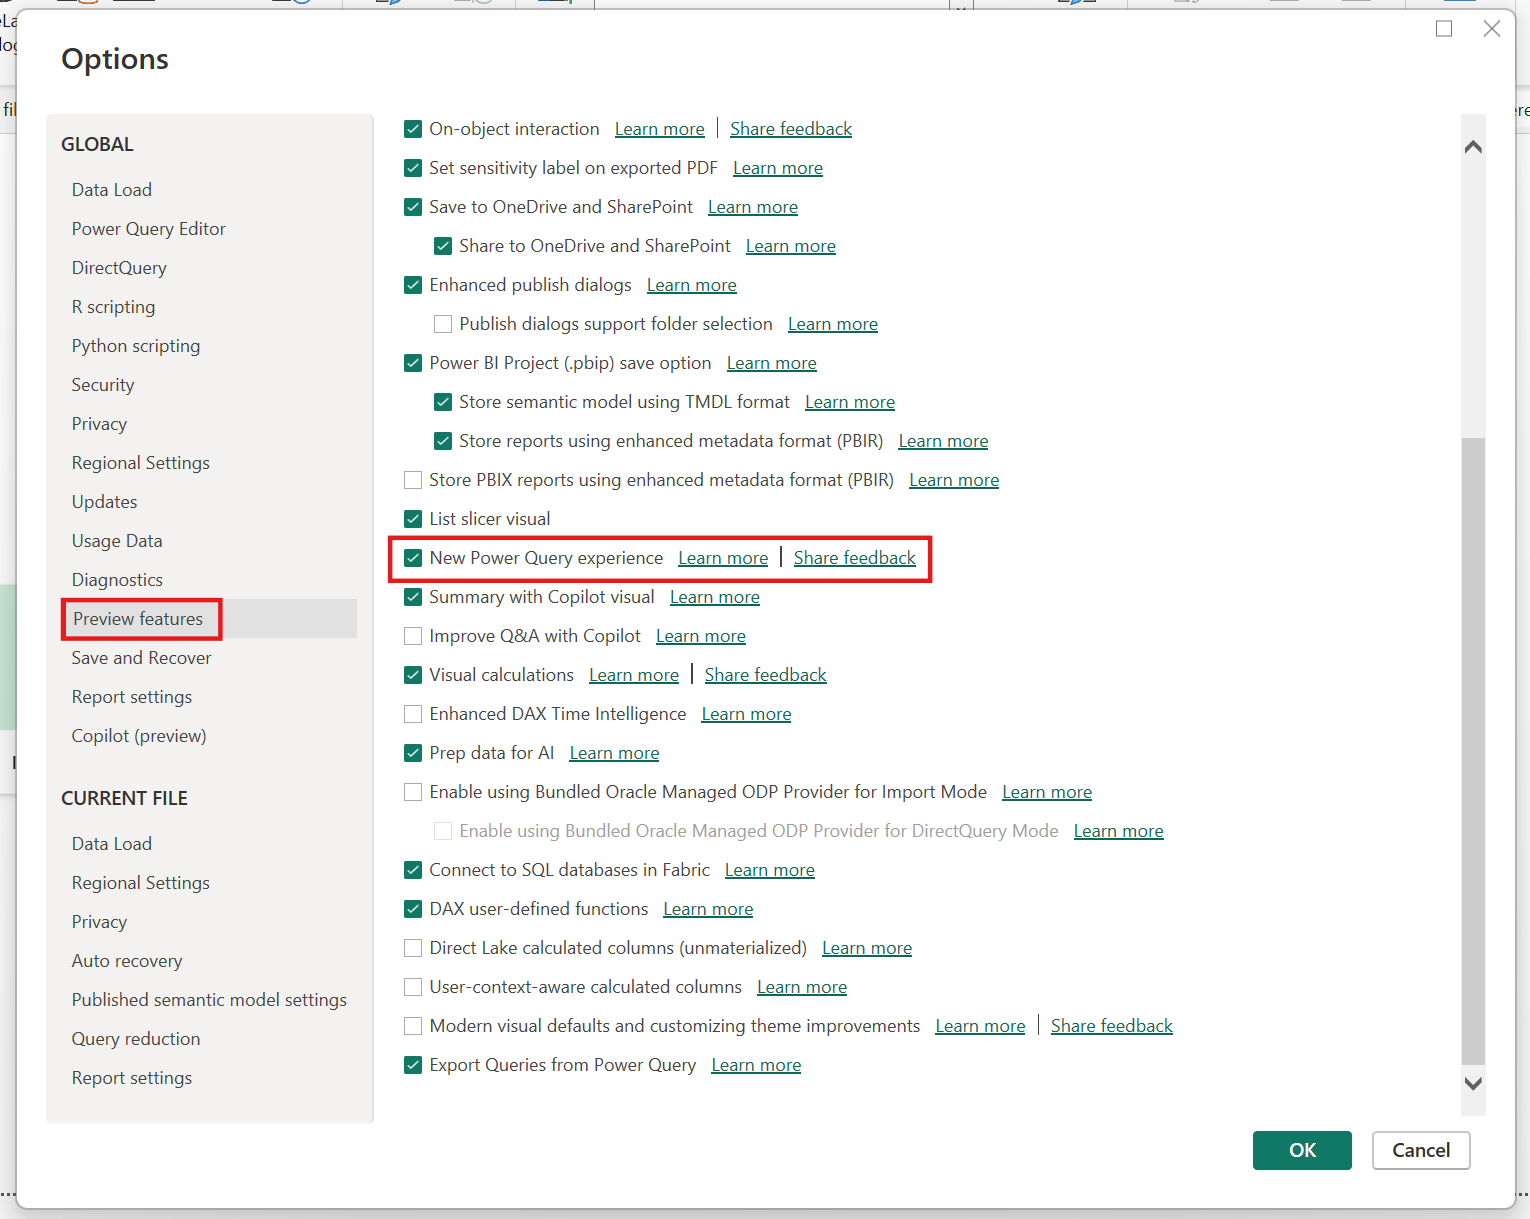1530x1219 pixels.
Task: Open Learn more for On-object interaction
Action: (660, 129)
